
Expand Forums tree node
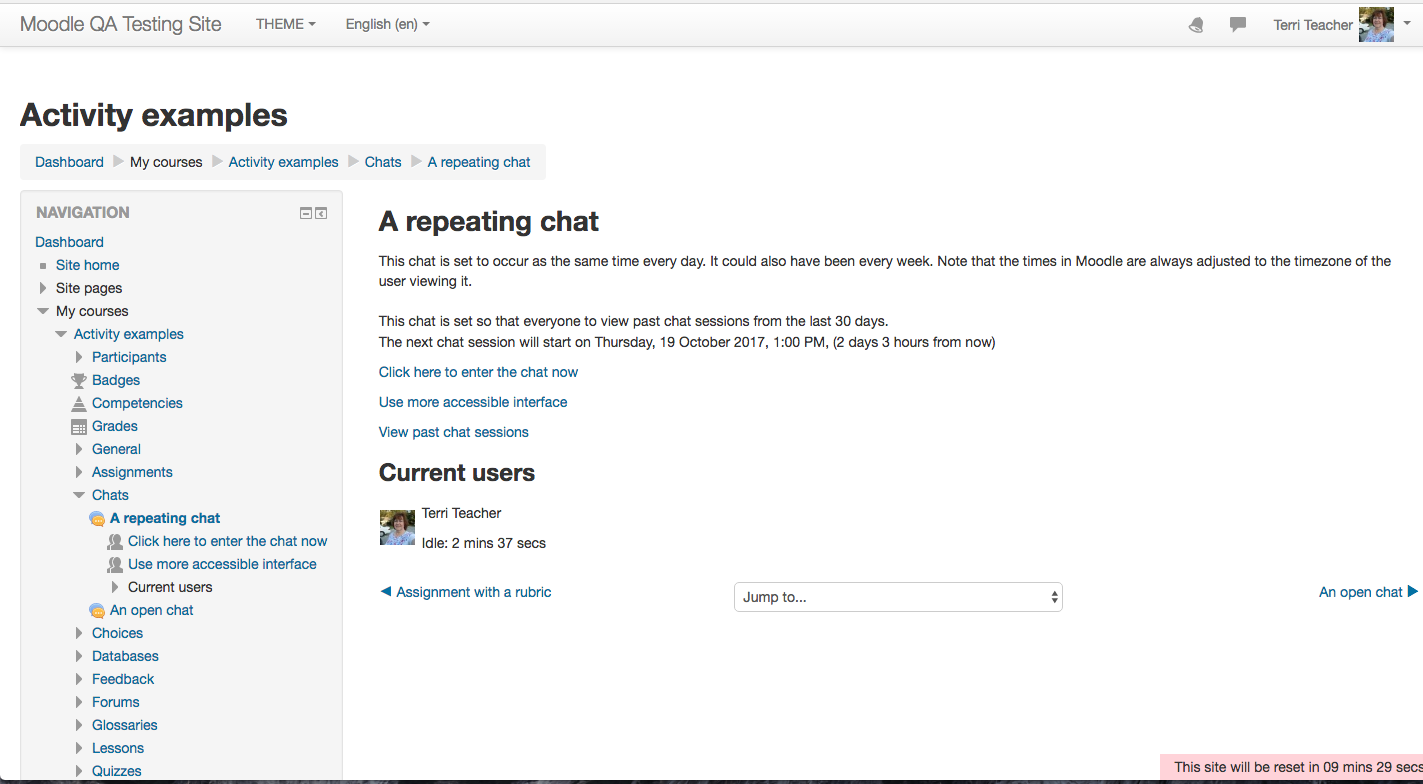click(x=79, y=702)
